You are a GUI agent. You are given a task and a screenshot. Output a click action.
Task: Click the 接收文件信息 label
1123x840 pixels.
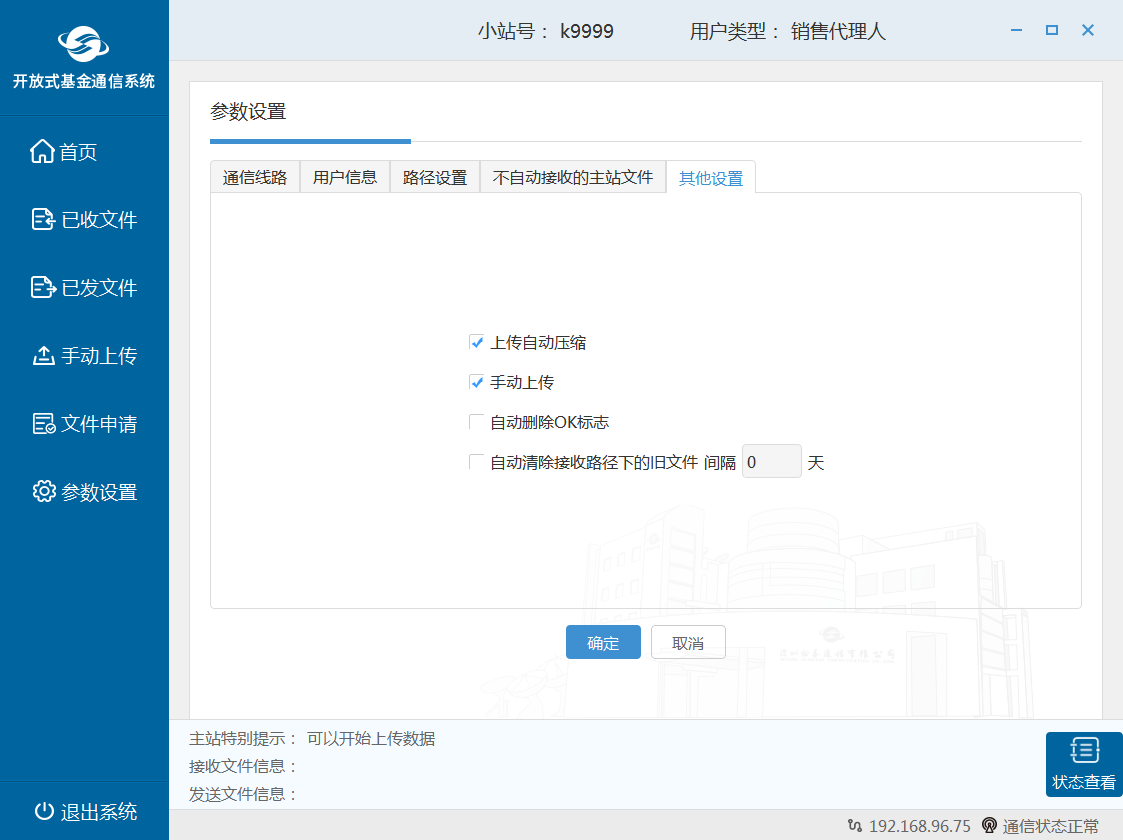click(x=243, y=766)
